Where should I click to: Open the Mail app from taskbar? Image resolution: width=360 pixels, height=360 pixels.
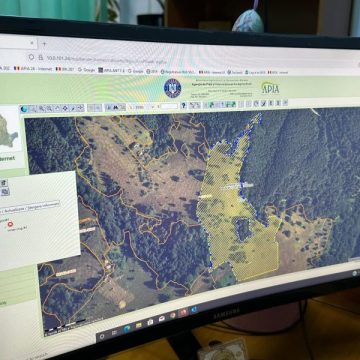(x=162, y=318)
